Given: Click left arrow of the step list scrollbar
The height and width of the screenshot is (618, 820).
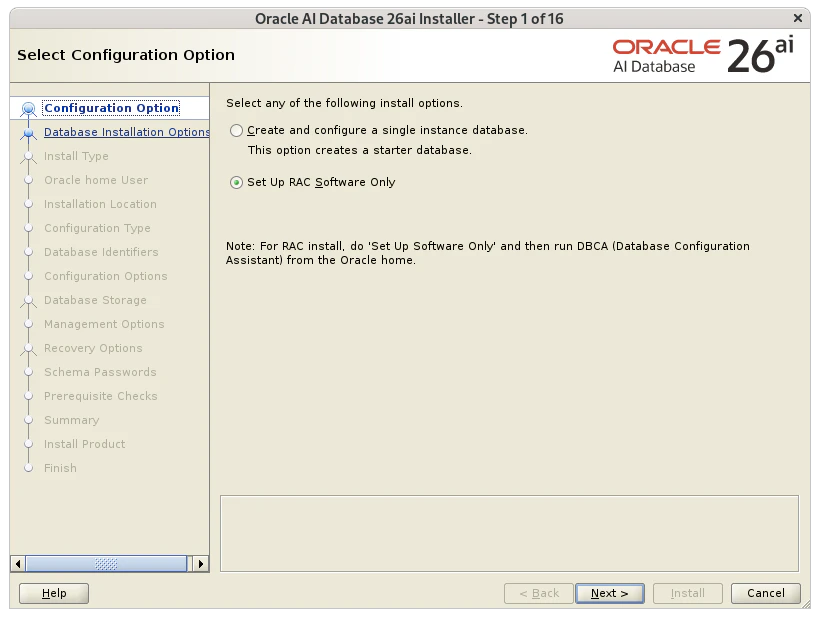Looking at the screenshot, I should coord(18,564).
